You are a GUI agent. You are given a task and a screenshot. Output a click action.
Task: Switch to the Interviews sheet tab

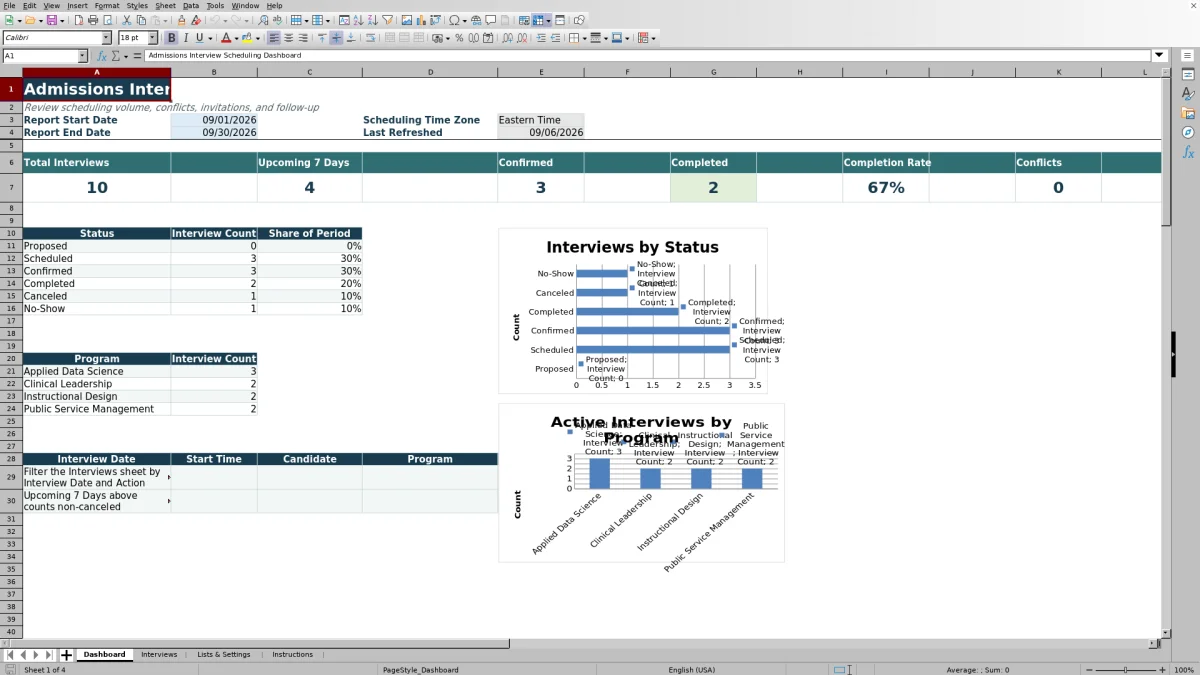click(159, 655)
